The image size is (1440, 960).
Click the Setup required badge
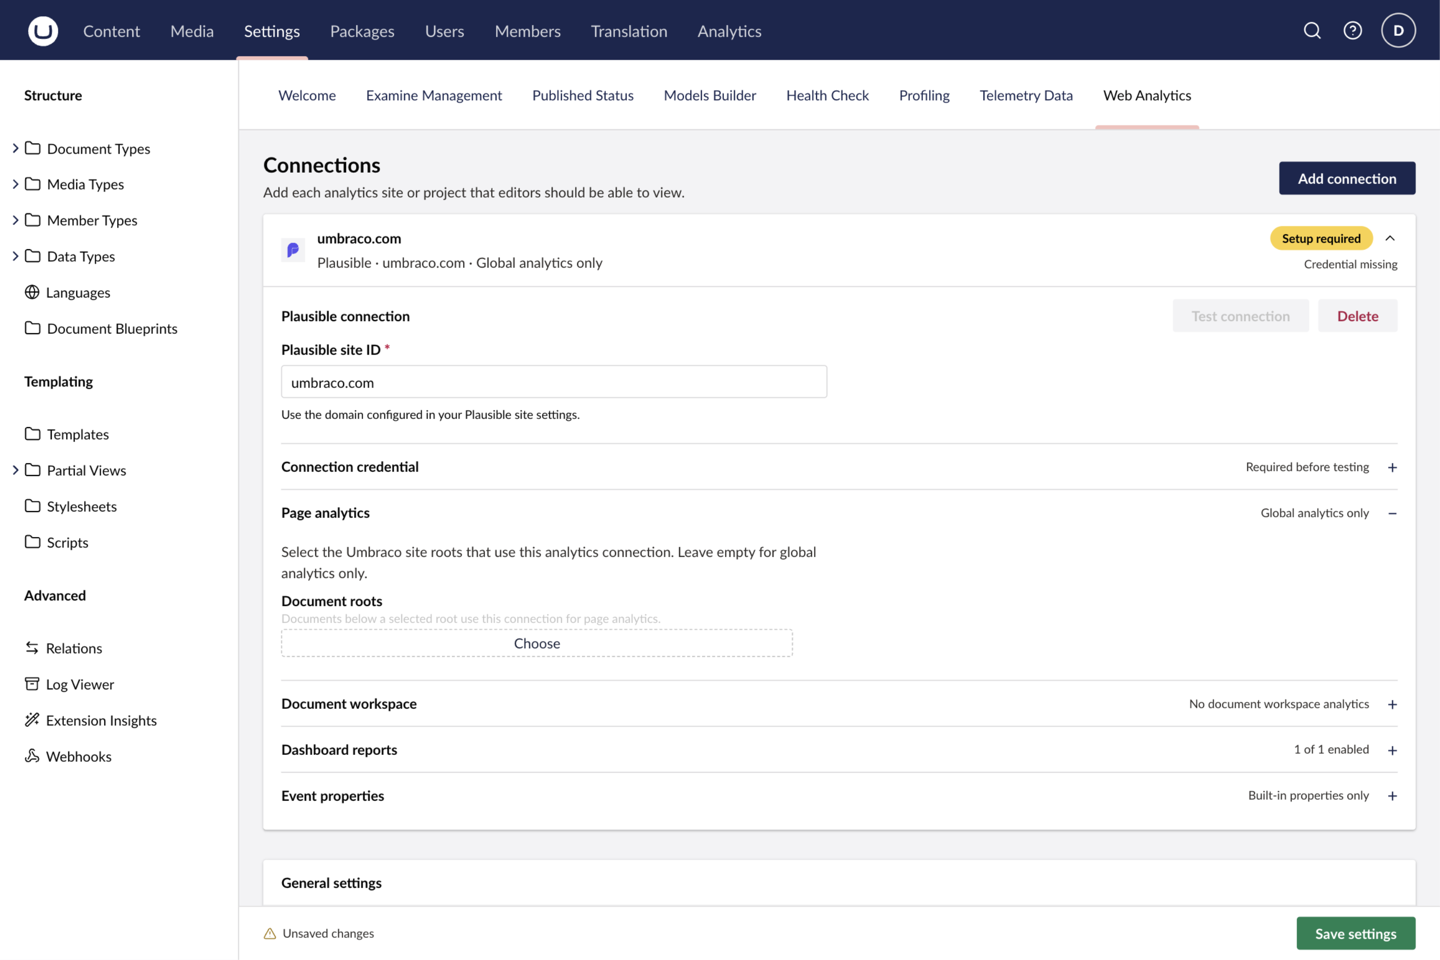1321,238
